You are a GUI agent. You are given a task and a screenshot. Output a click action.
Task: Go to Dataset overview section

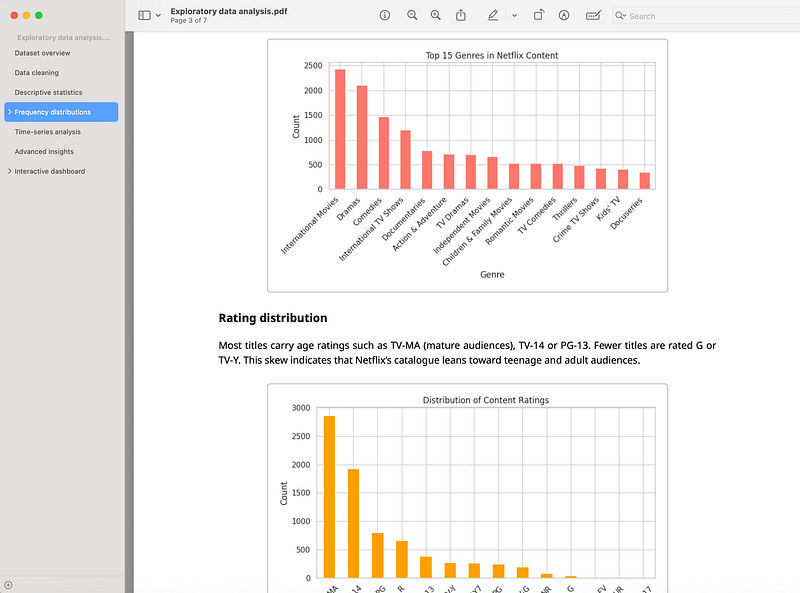tap(42, 53)
